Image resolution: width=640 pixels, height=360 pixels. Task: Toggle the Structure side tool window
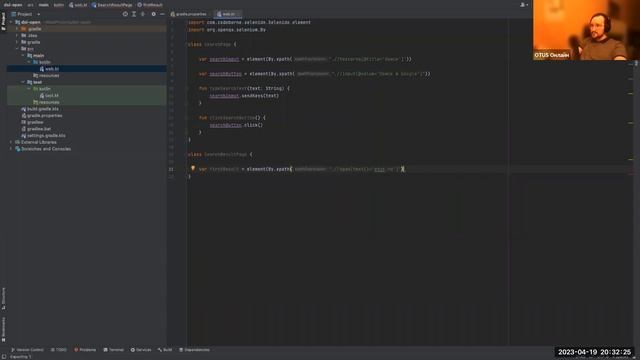point(3,298)
